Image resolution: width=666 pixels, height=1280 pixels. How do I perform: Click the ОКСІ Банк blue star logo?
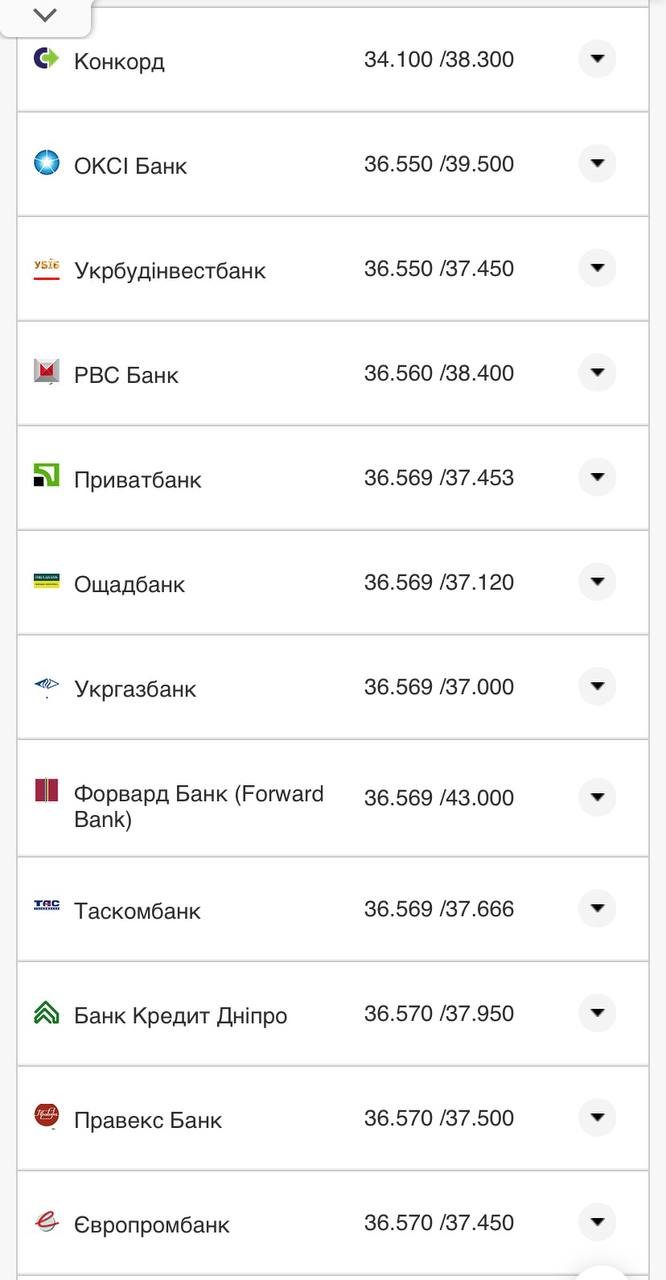click(47, 162)
